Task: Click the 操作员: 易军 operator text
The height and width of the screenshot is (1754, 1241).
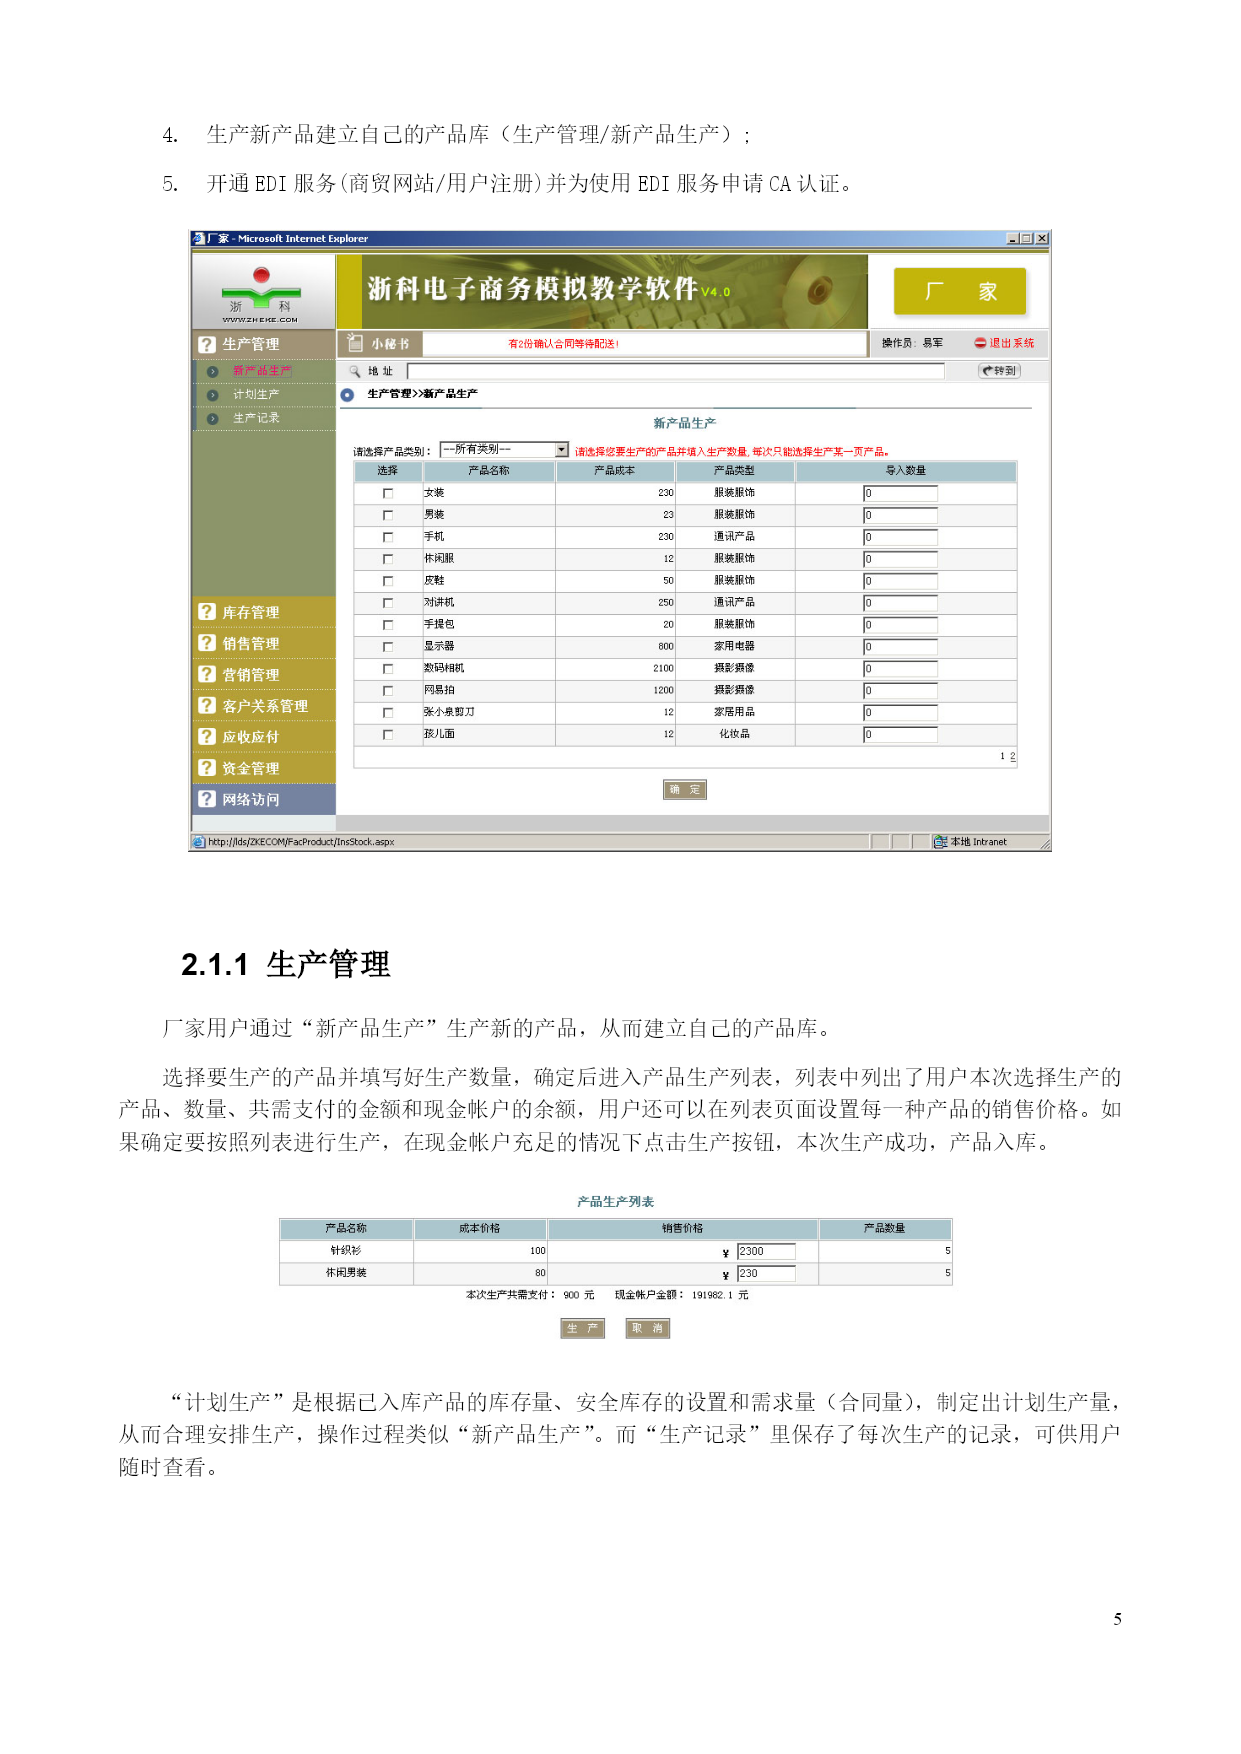Action: pos(912,343)
